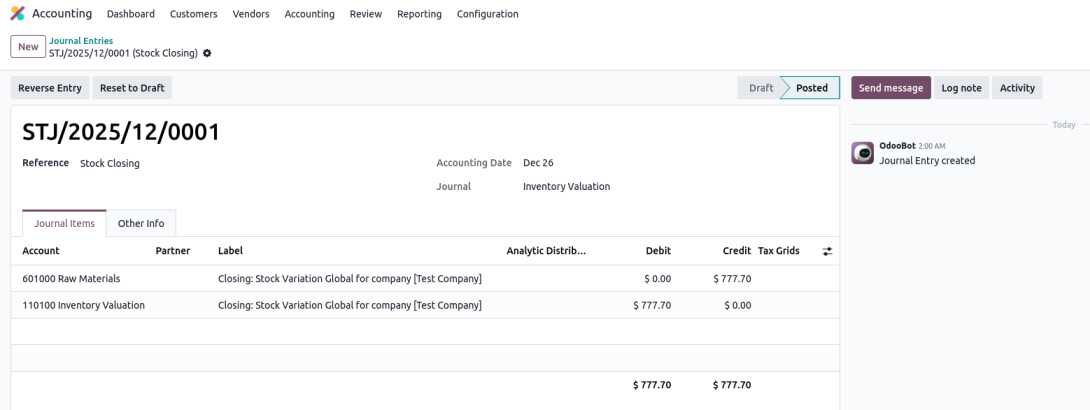Expand the Vendors menu
Image resolution: width=1090 pixels, height=410 pixels.
pyautogui.click(x=250, y=14)
